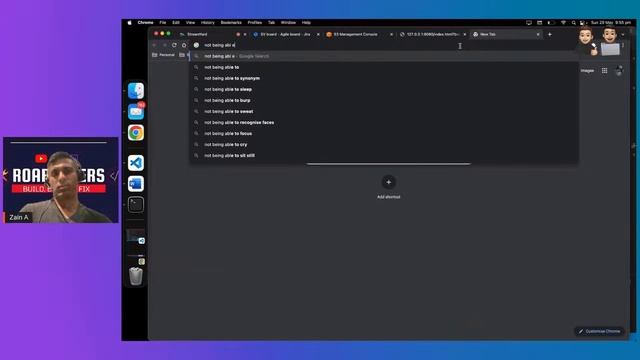Choose suggestion 'not being able to sleep'
This screenshot has height=360, width=640.
tap(384, 89)
